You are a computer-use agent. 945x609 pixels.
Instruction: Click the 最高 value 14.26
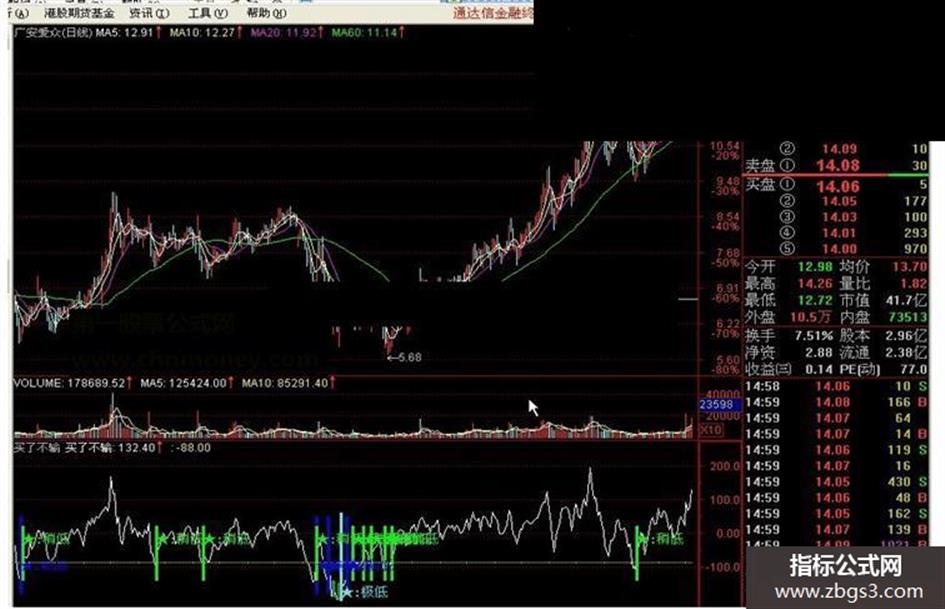click(815, 283)
